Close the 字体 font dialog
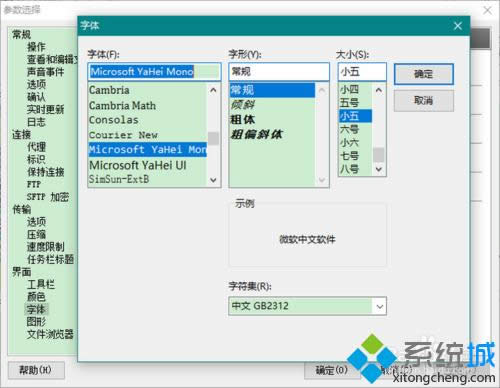The height and width of the screenshot is (388, 500). (x=458, y=26)
